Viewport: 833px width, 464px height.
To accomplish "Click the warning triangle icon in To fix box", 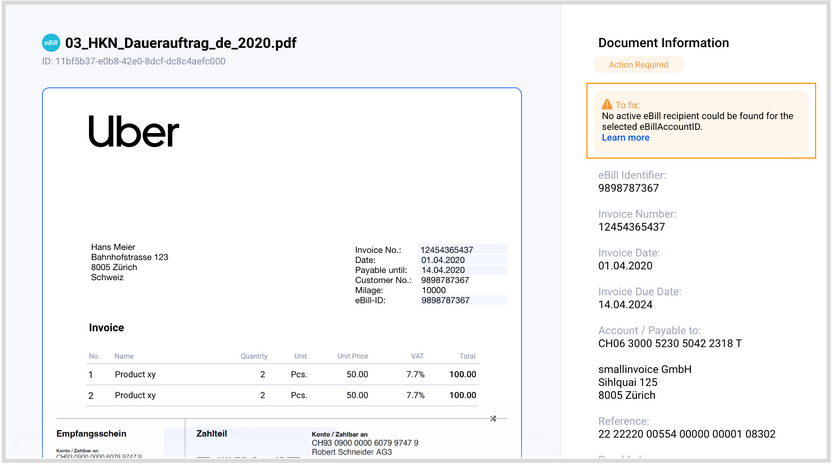I will [x=607, y=104].
